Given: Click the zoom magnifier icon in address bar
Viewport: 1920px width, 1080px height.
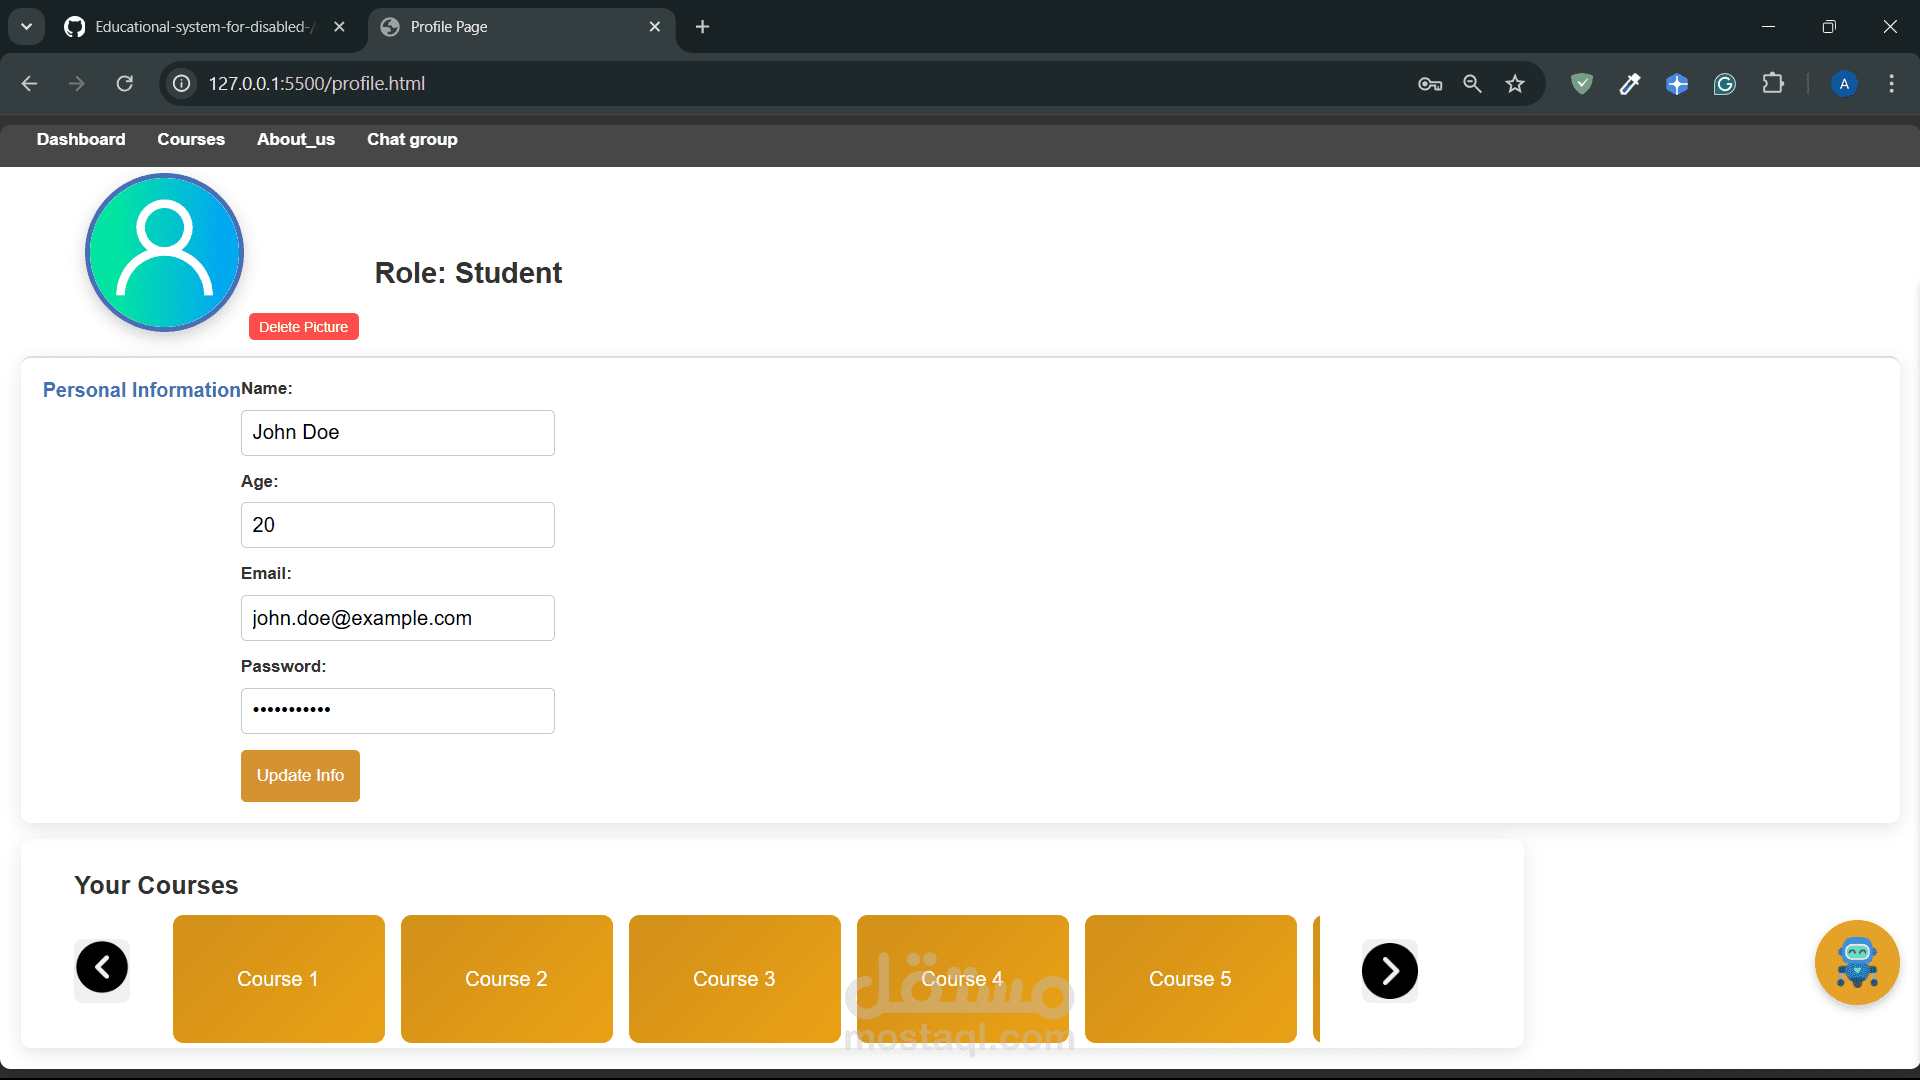Looking at the screenshot, I should click(x=1472, y=84).
